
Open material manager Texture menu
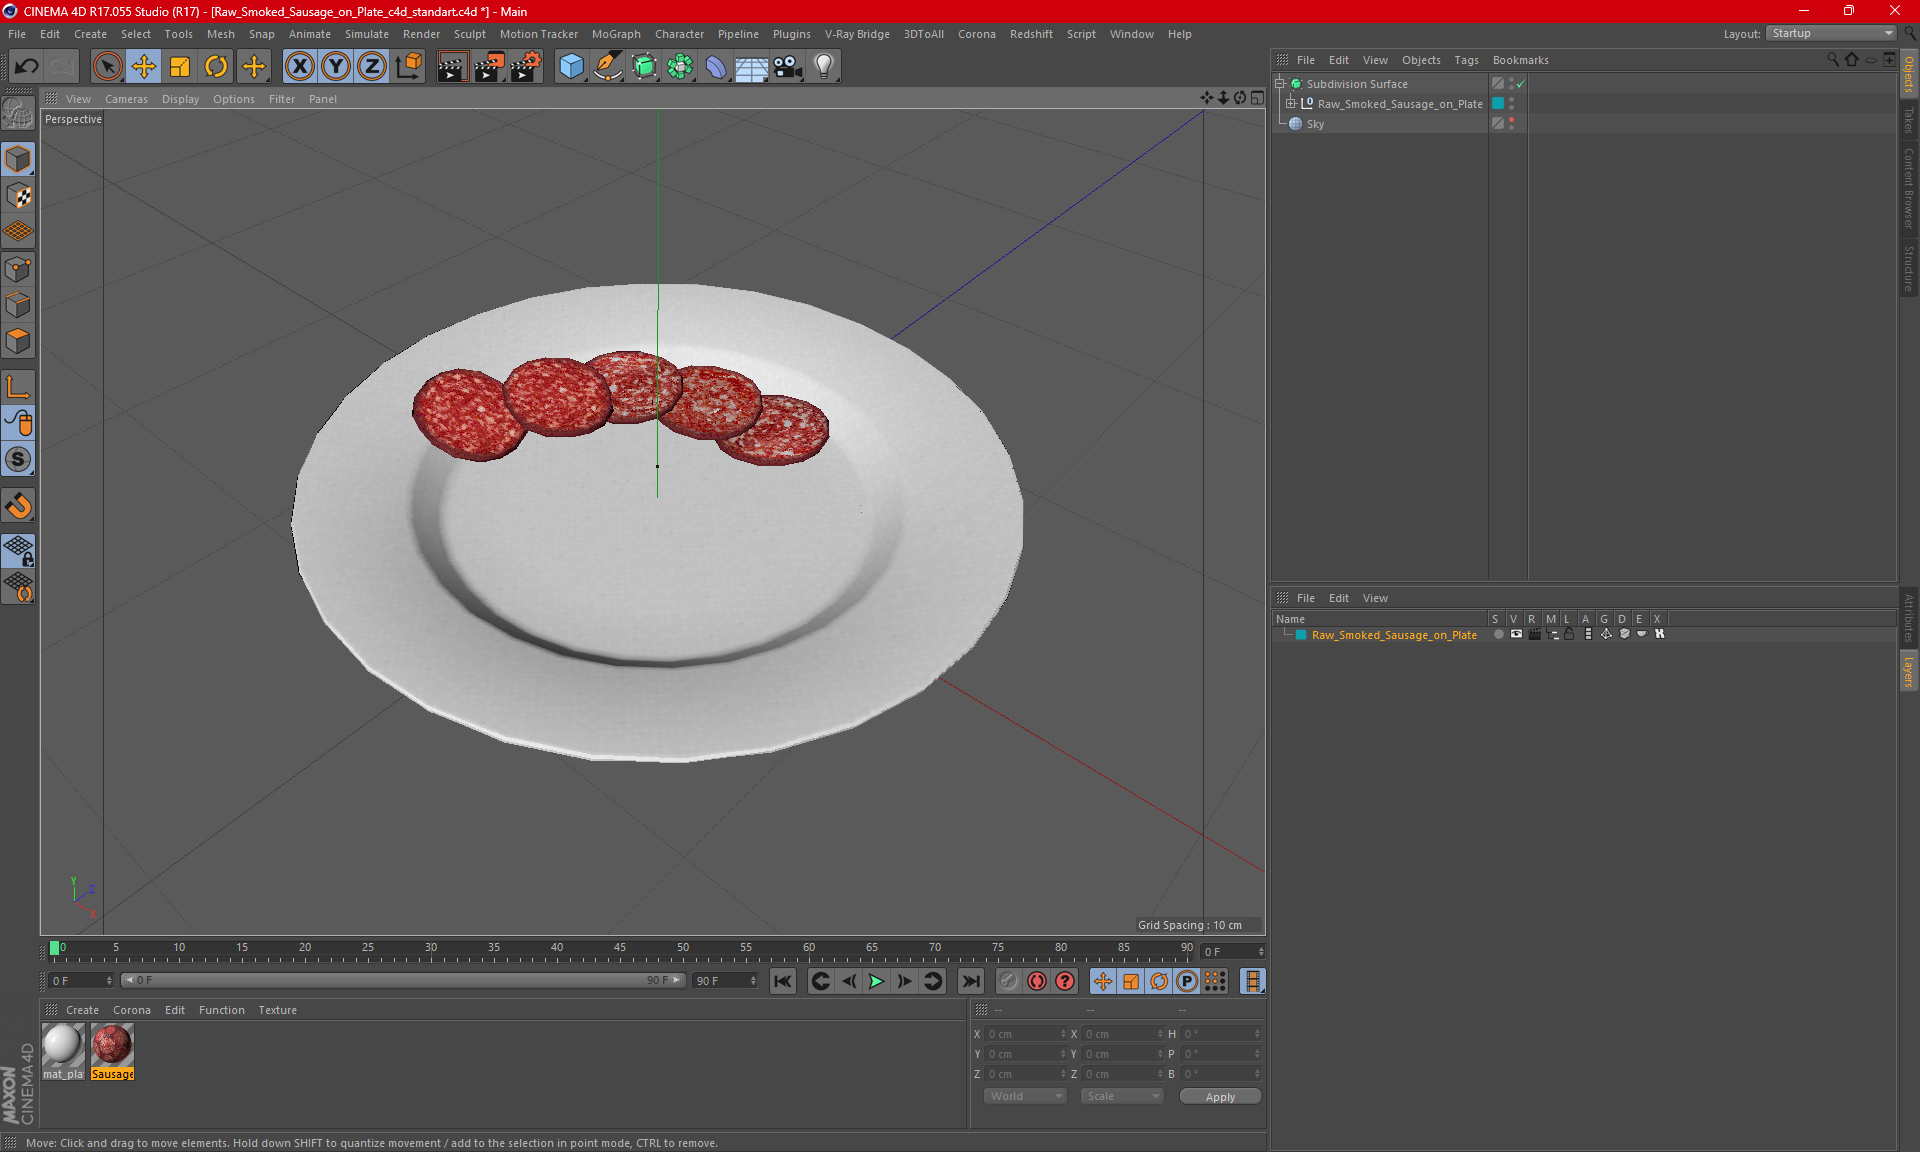277,1010
